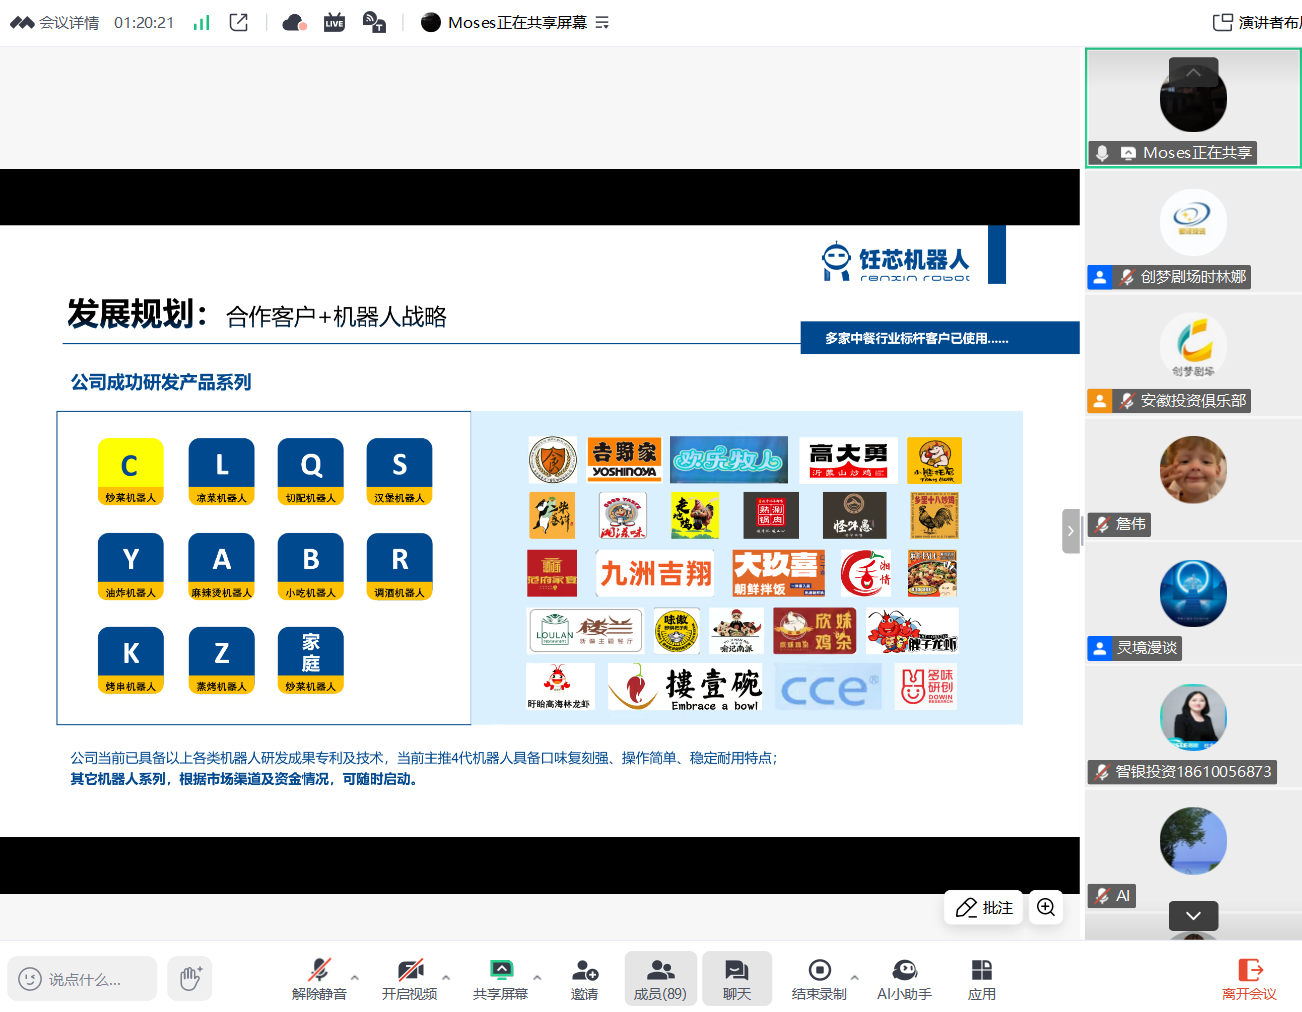The height and width of the screenshot is (1012, 1302).
Task: Click the B 小吃机器人 product tile
Action: tap(311, 566)
